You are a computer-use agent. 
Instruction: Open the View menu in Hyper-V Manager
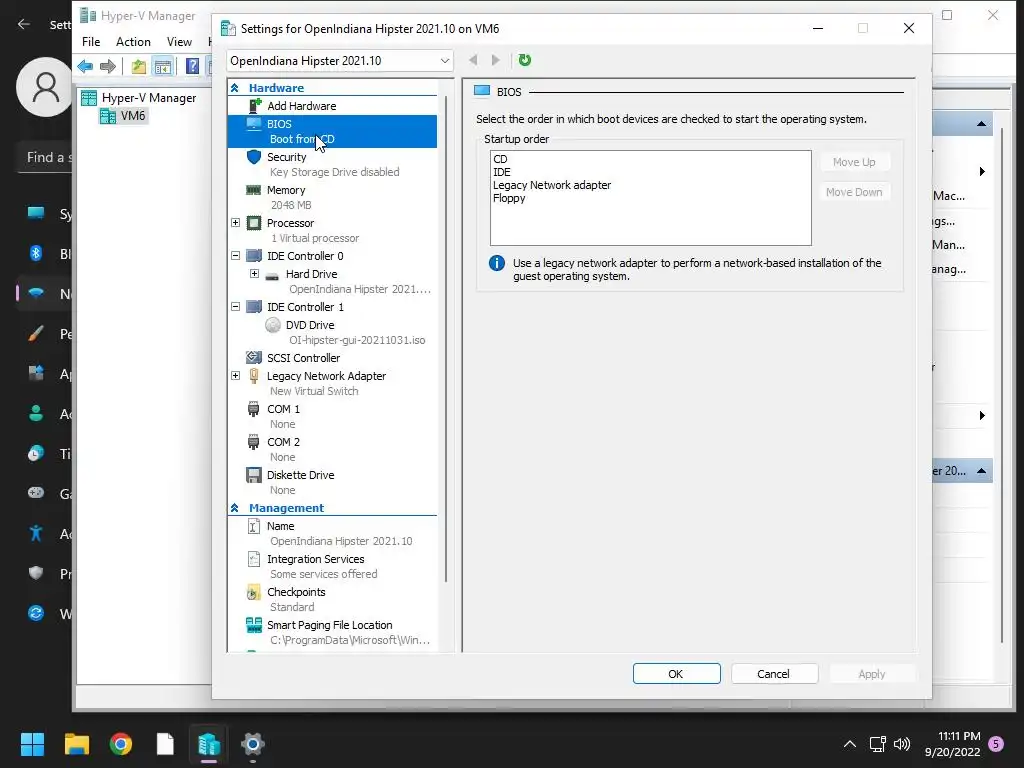coord(179,42)
